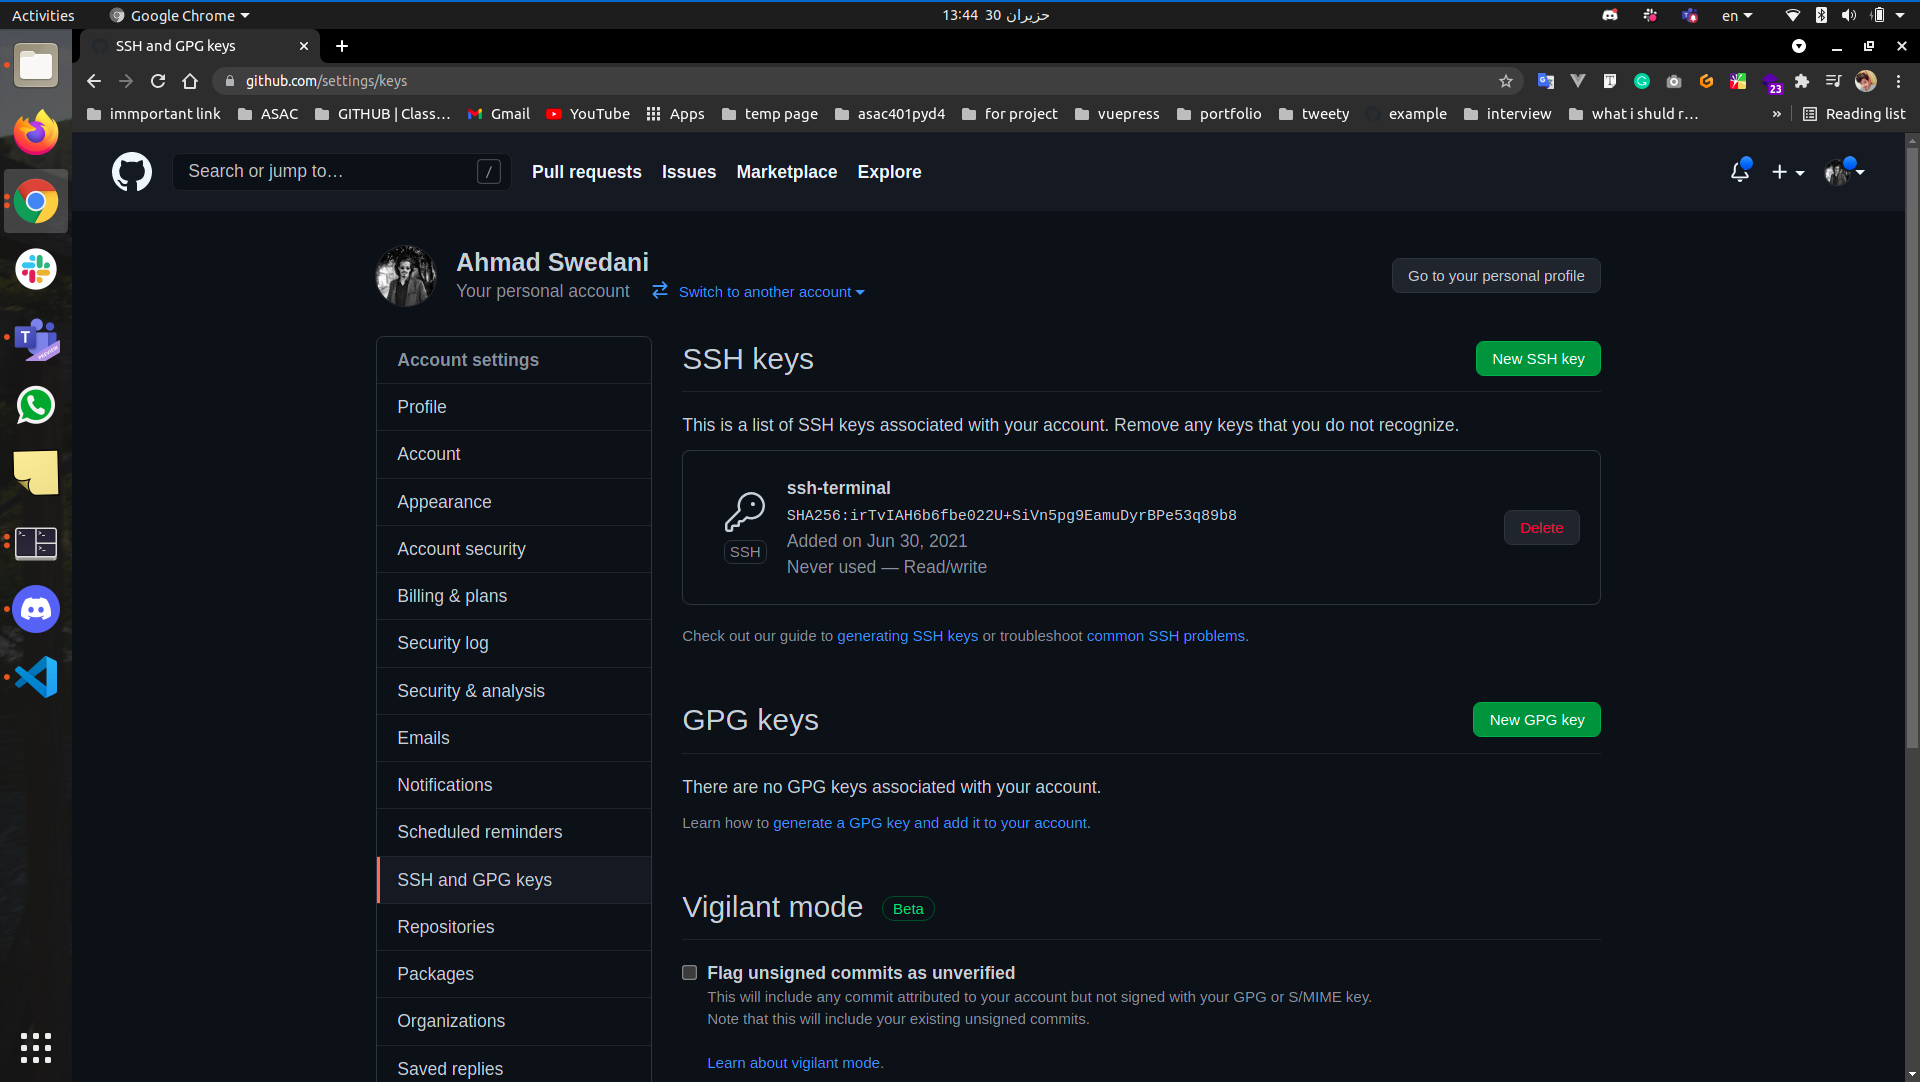
Task: Select SSH and GPG keys in sidebar
Action: pos(474,880)
